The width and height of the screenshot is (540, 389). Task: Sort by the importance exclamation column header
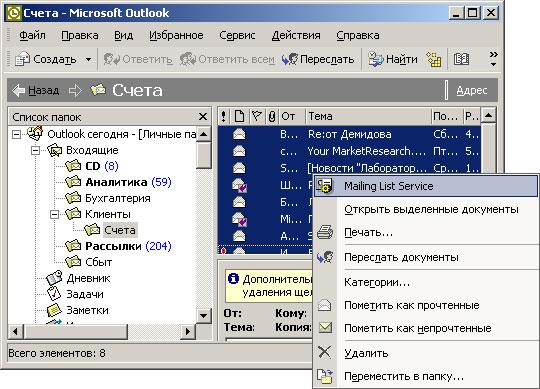[x=224, y=116]
